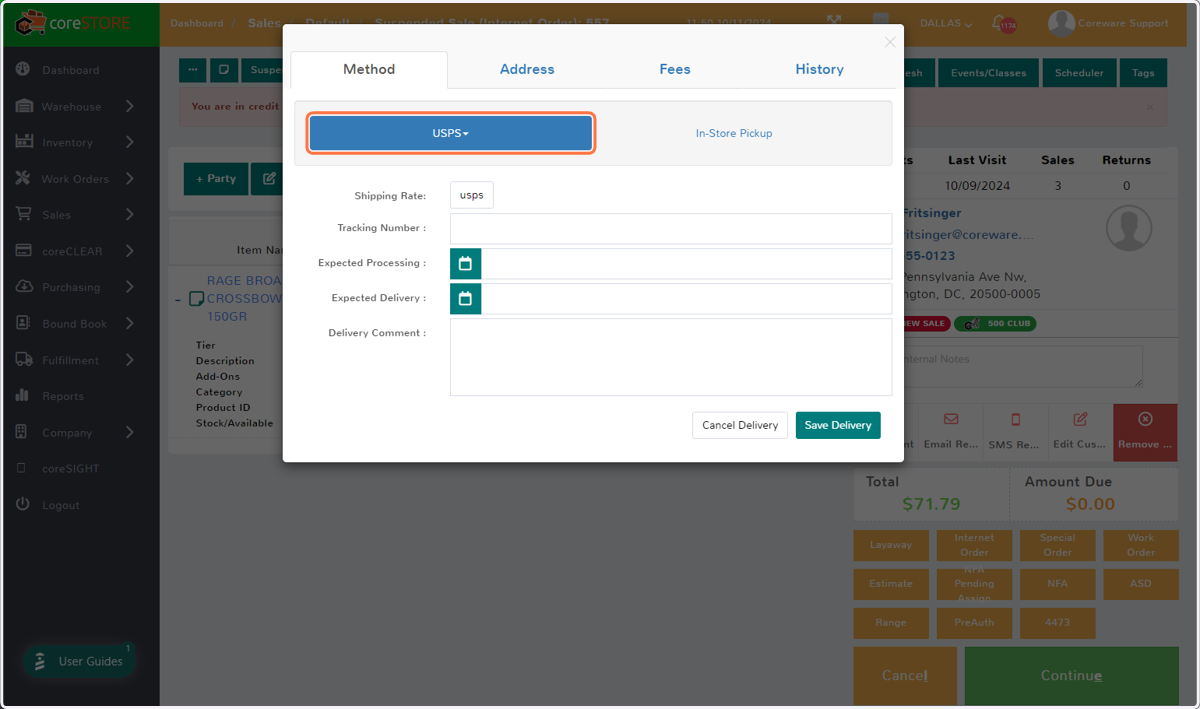The height and width of the screenshot is (709, 1200).
Task: Click the PreAuth button
Action: [x=974, y=623]
